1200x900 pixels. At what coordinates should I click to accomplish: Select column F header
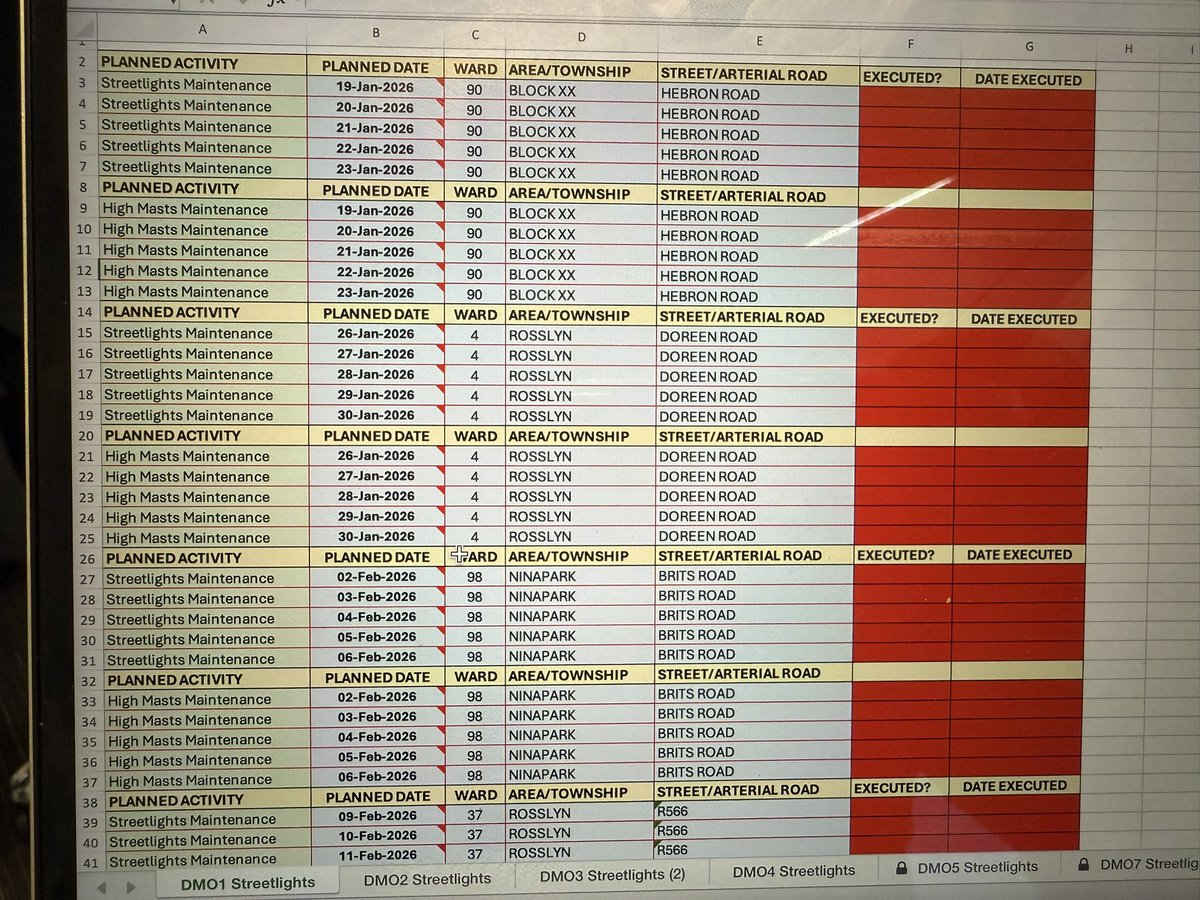910,44
